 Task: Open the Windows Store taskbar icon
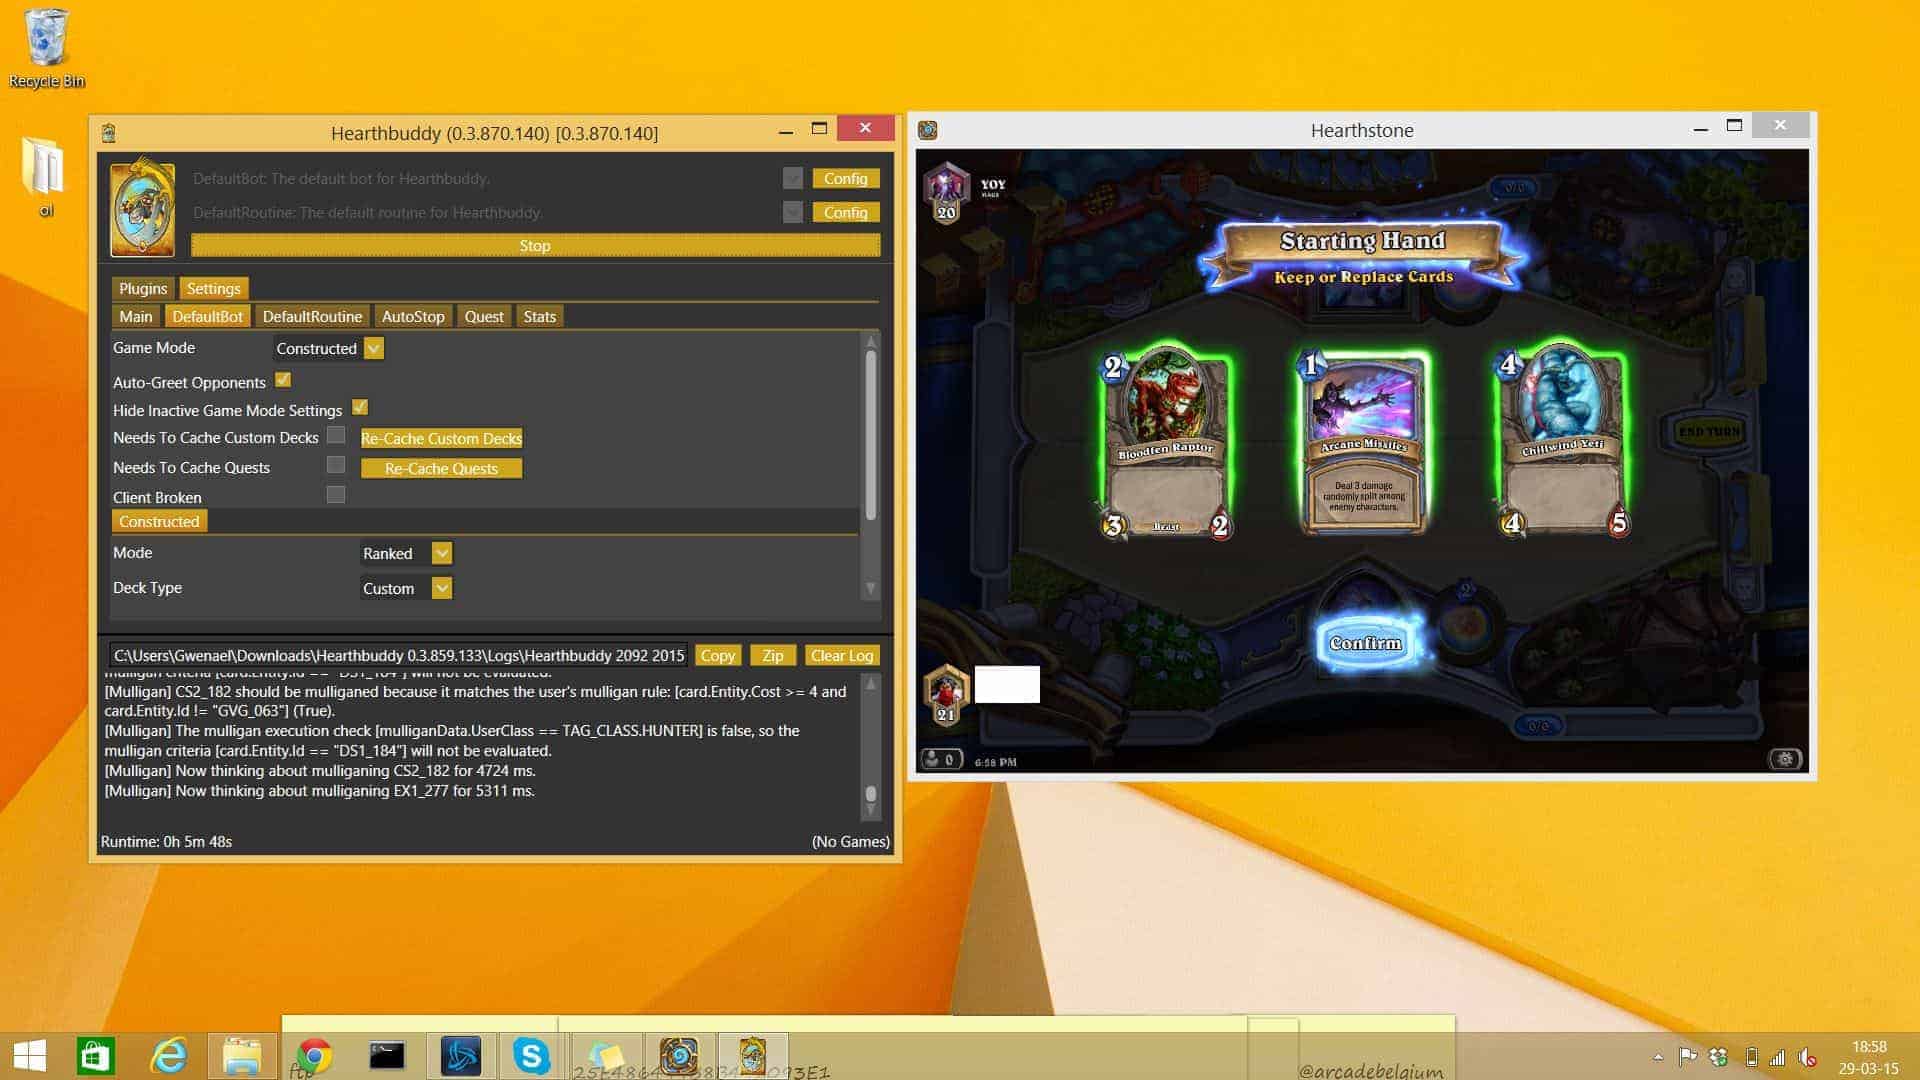click(96, 1056)
